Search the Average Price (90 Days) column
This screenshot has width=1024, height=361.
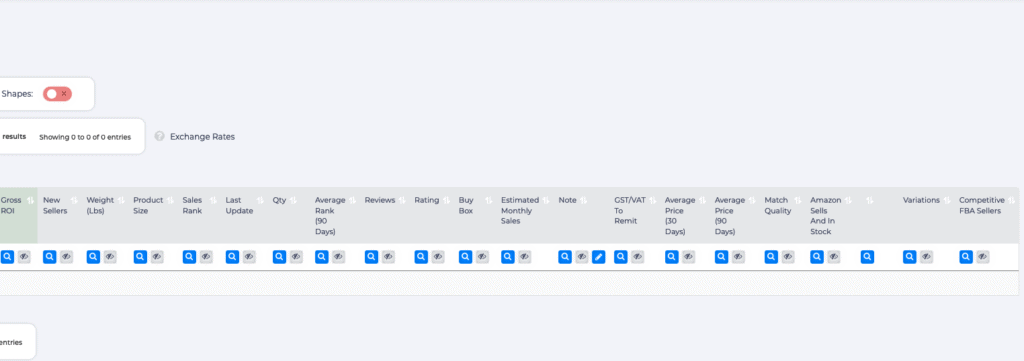click(x=722, y=257)
